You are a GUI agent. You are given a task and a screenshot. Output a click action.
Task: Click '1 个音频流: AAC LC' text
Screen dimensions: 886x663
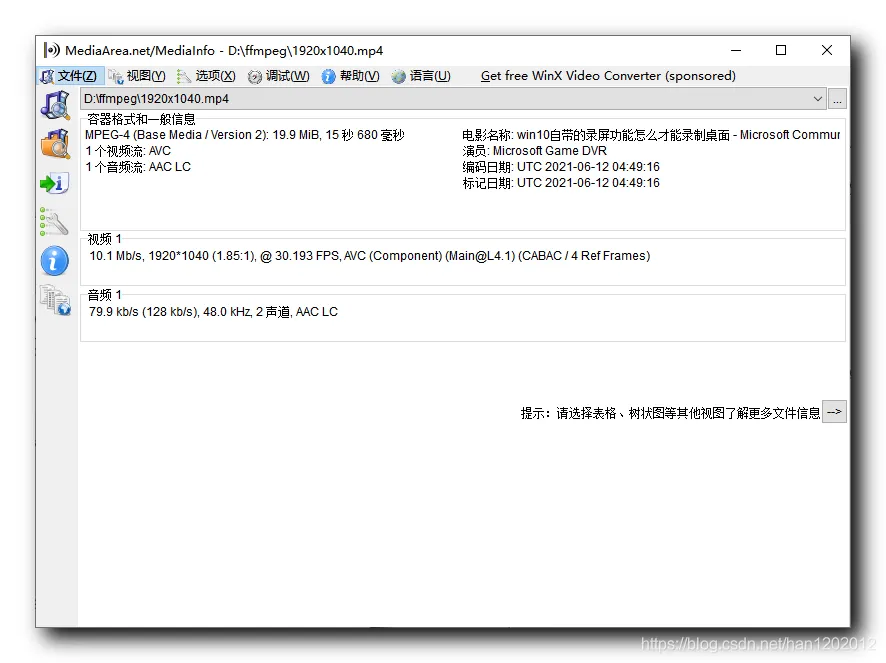[x=138, y=167]
